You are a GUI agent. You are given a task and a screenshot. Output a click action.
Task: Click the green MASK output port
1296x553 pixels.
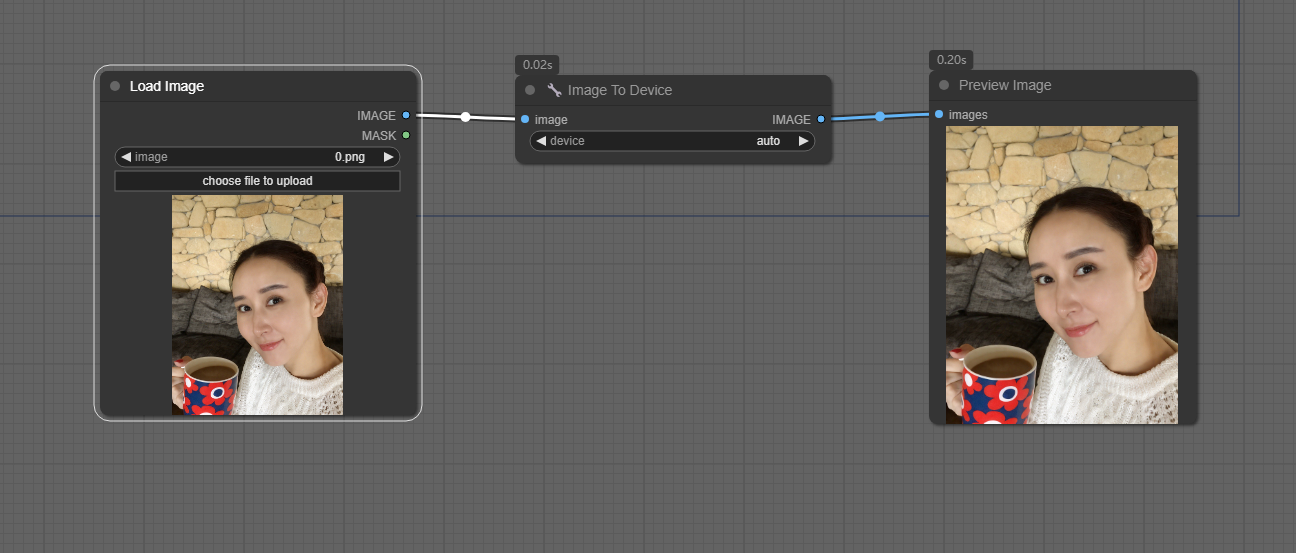tap(406, 135)
